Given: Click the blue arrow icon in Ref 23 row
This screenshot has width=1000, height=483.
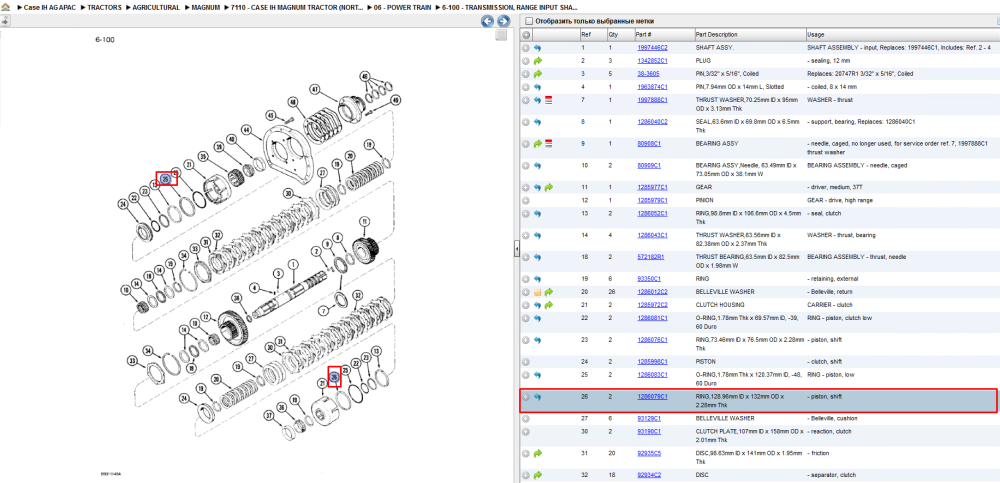Looking at the screenshot, I should [537, 339].
